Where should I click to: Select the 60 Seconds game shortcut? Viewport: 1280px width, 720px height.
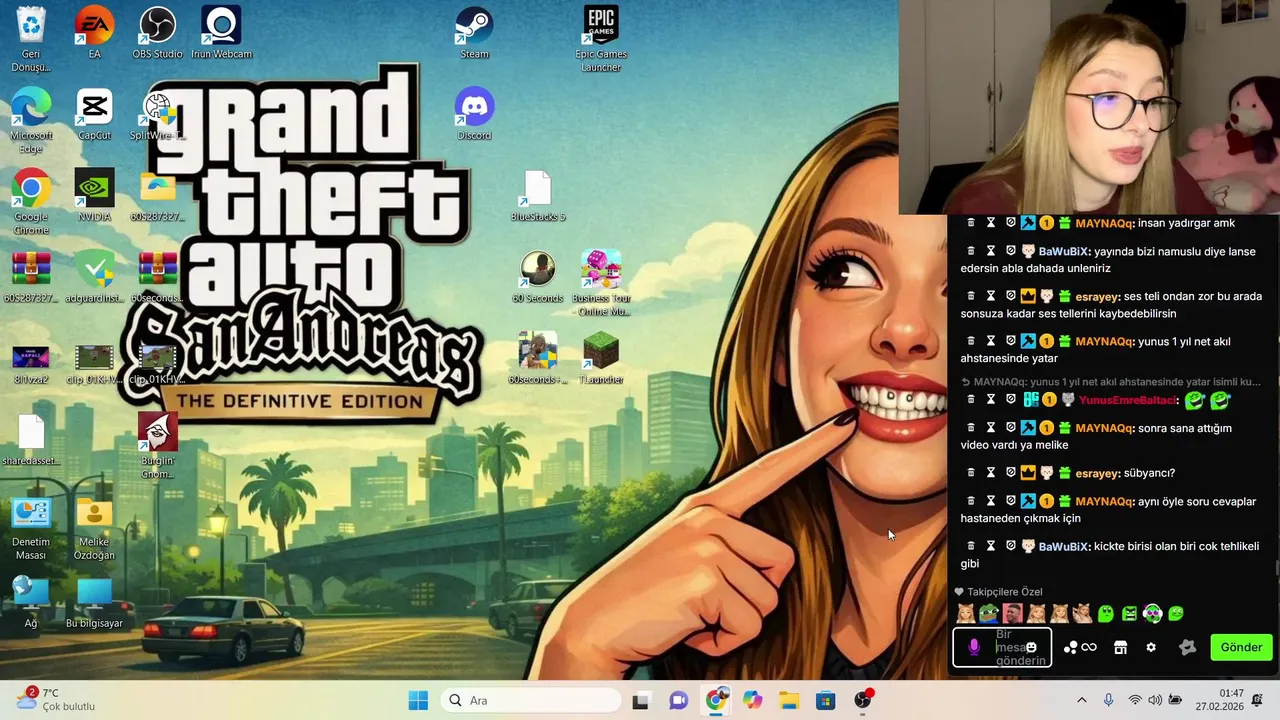(538, 277)
